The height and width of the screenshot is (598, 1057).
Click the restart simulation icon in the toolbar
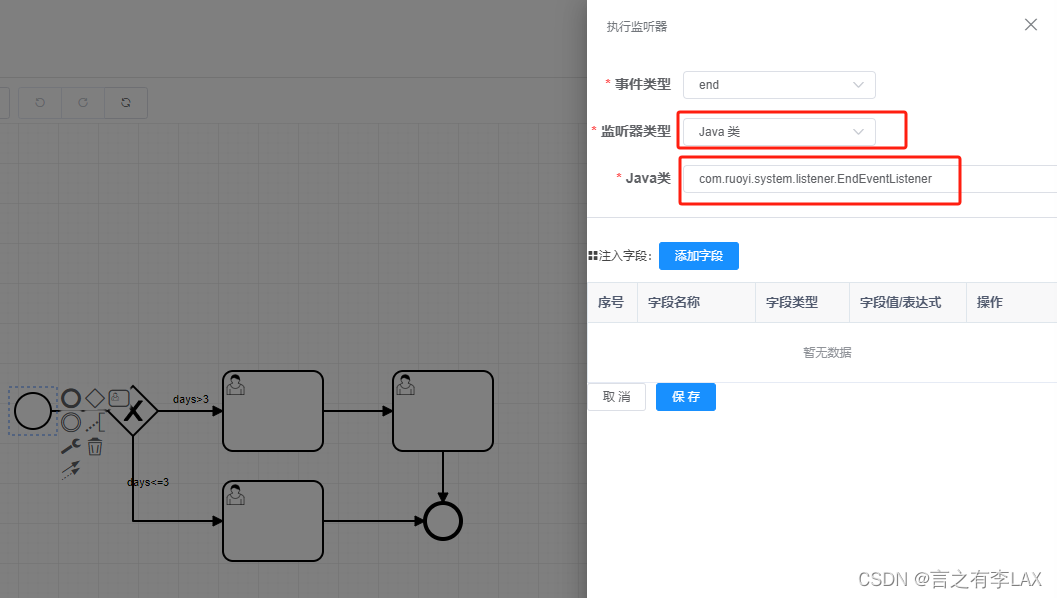pyautogui.click(x=125, y=102)
